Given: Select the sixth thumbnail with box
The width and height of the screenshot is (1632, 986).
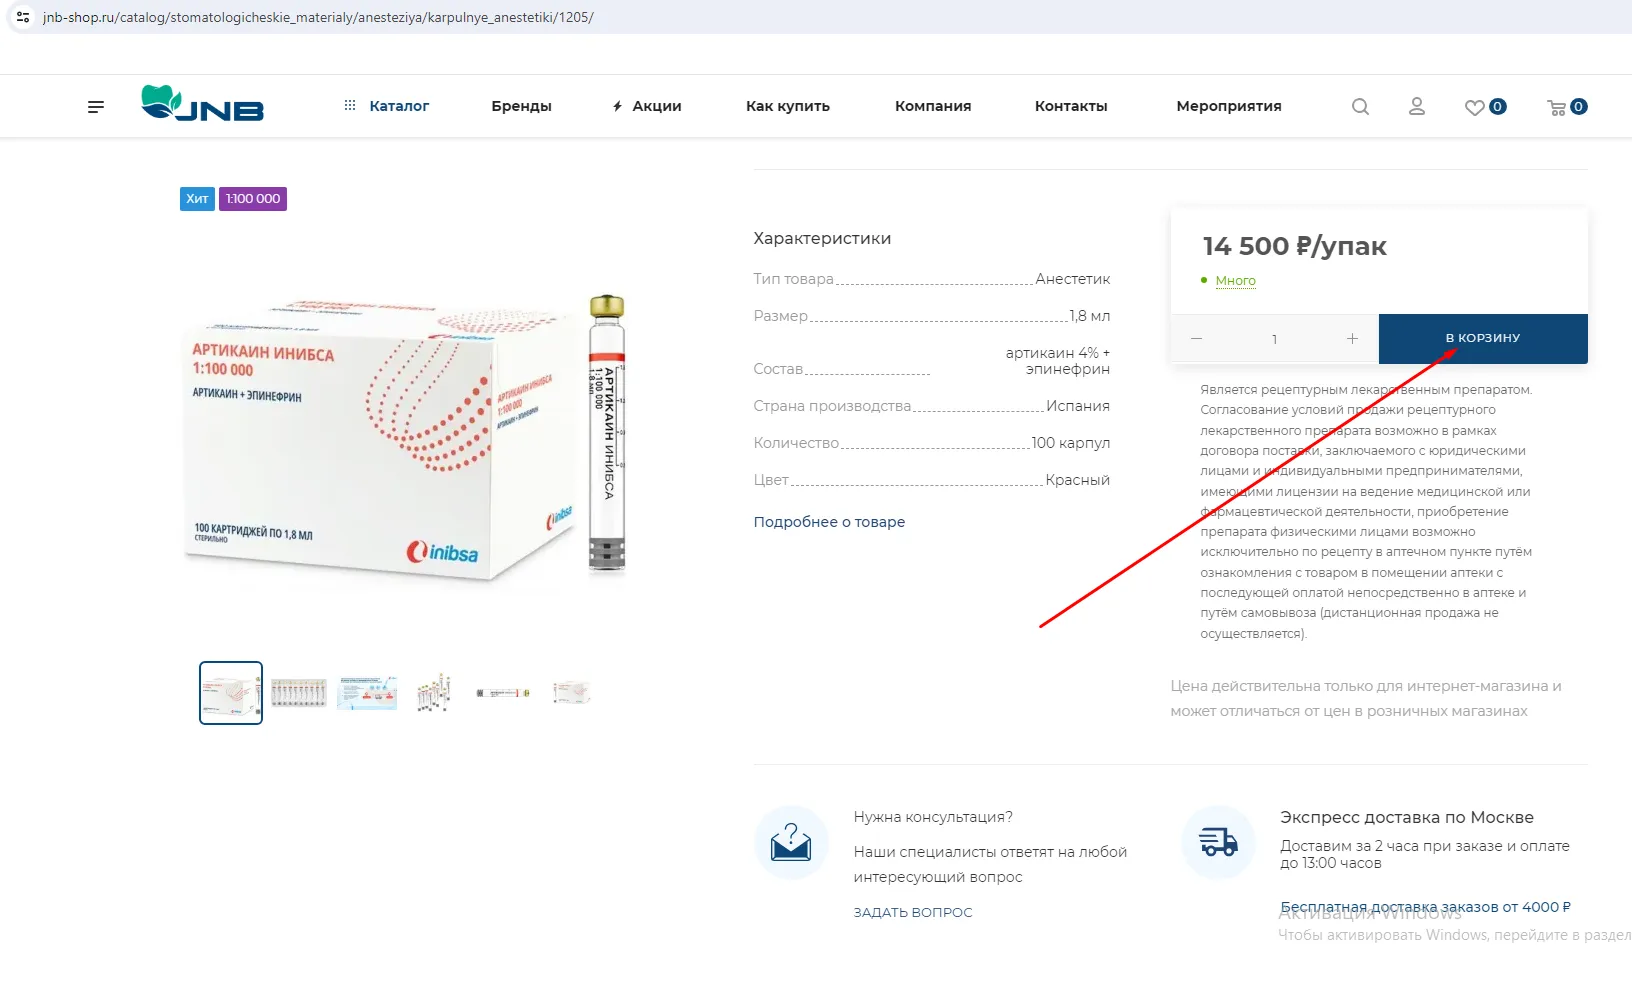Looking at the screenshot, I should tap(571, 693).
